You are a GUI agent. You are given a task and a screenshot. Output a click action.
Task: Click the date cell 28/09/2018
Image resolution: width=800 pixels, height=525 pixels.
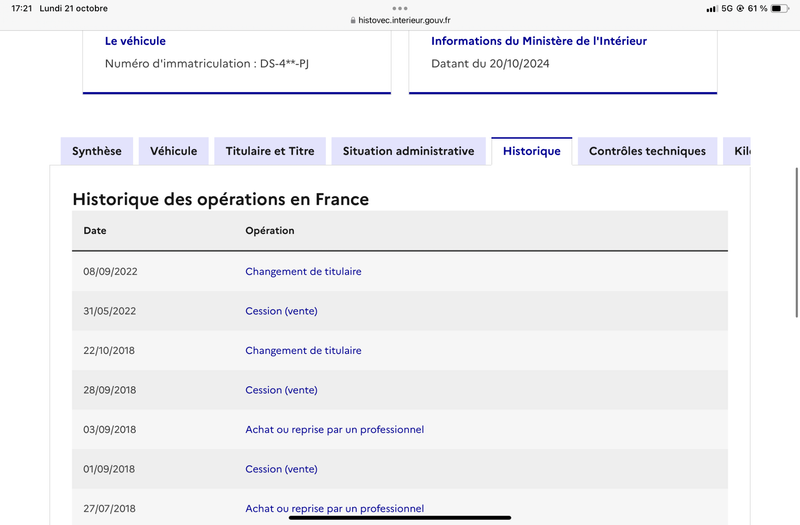pyautogui.click(x=110, y=390)
